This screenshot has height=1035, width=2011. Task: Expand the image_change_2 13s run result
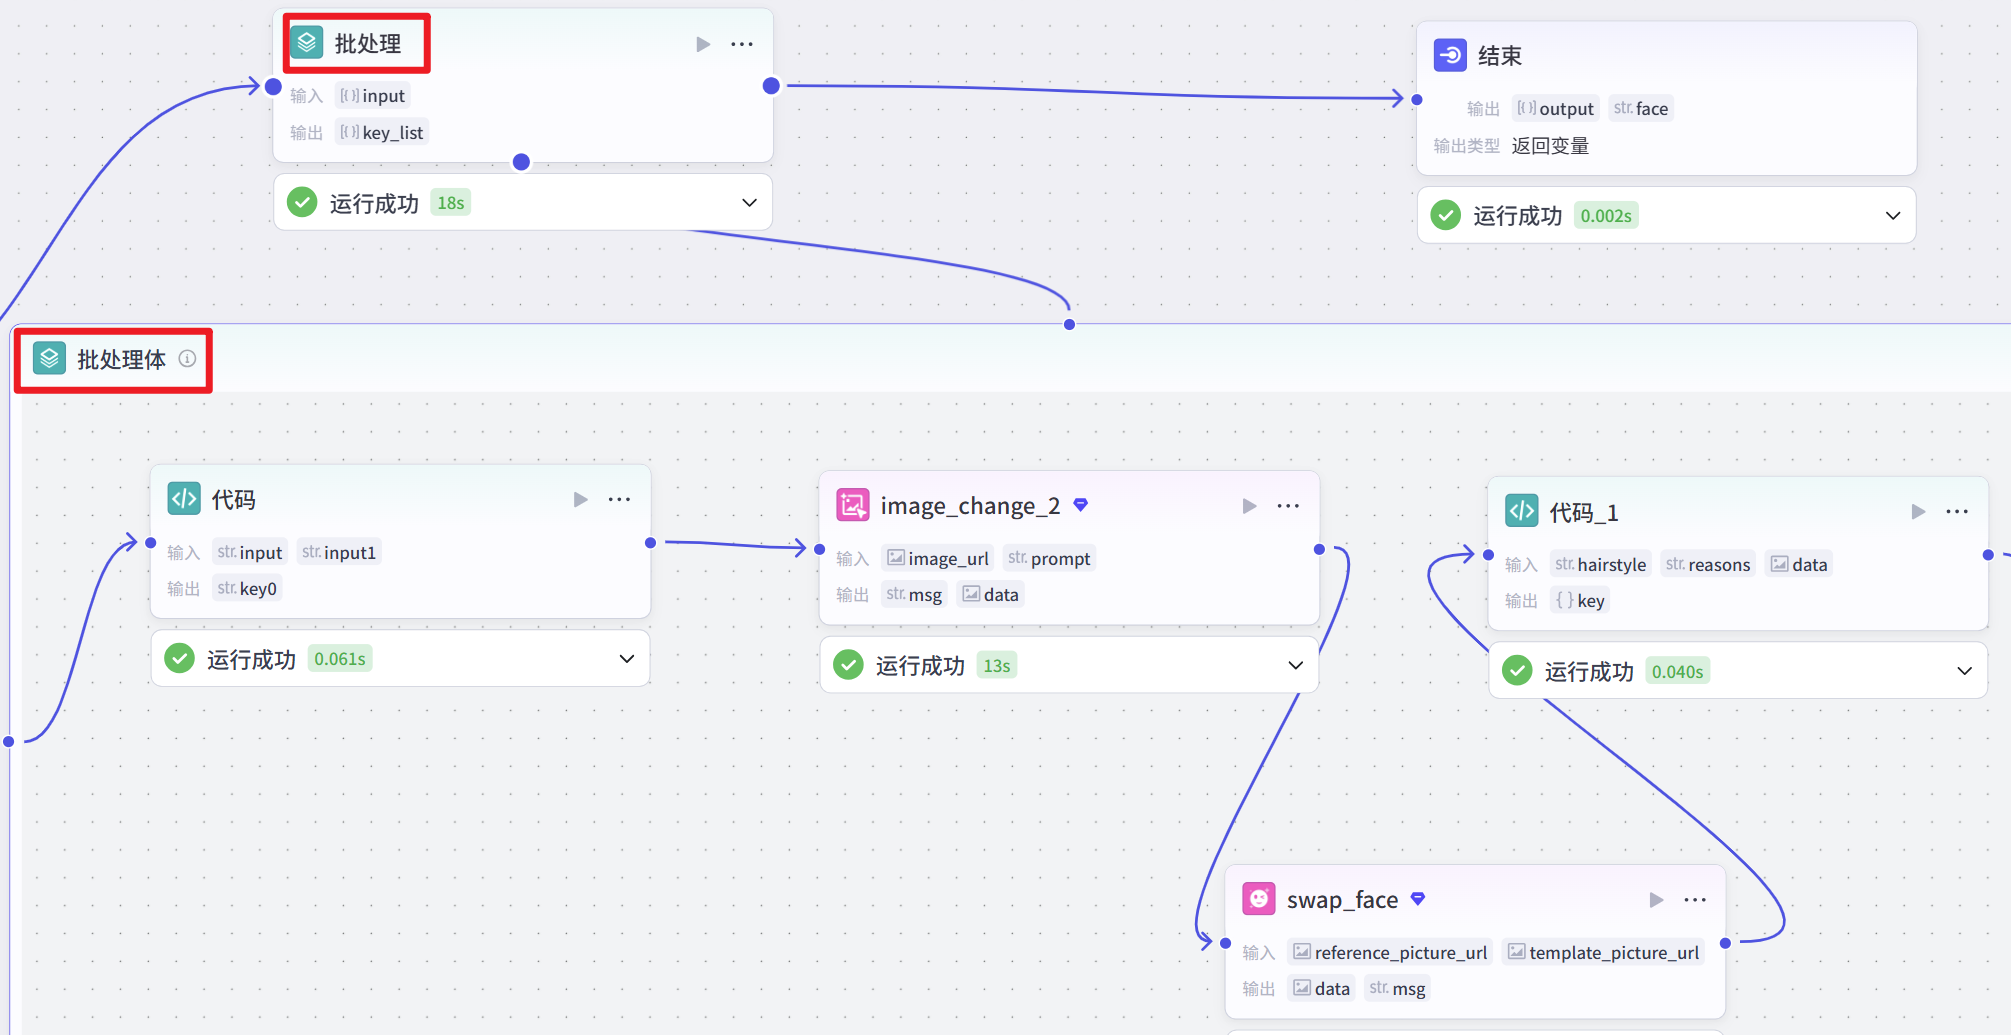pos(1295,666)
